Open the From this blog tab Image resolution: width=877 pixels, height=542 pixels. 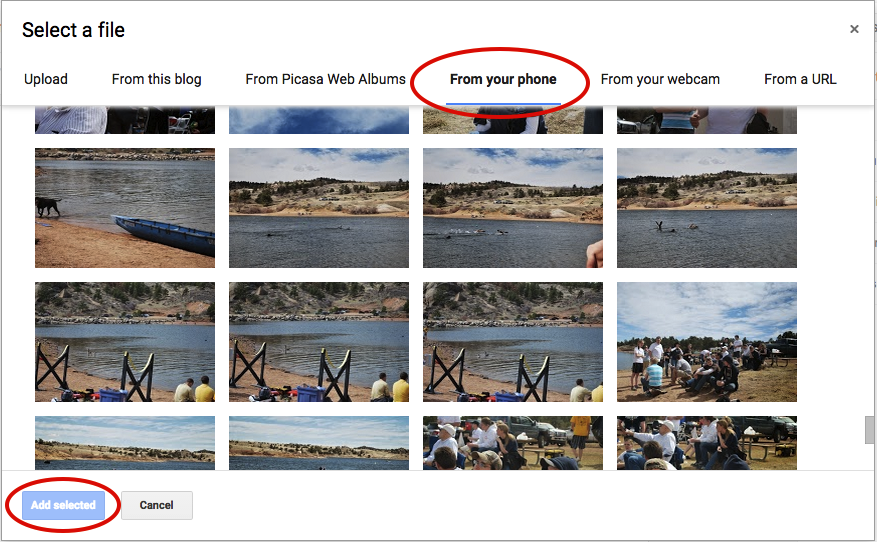pos(156,79)
